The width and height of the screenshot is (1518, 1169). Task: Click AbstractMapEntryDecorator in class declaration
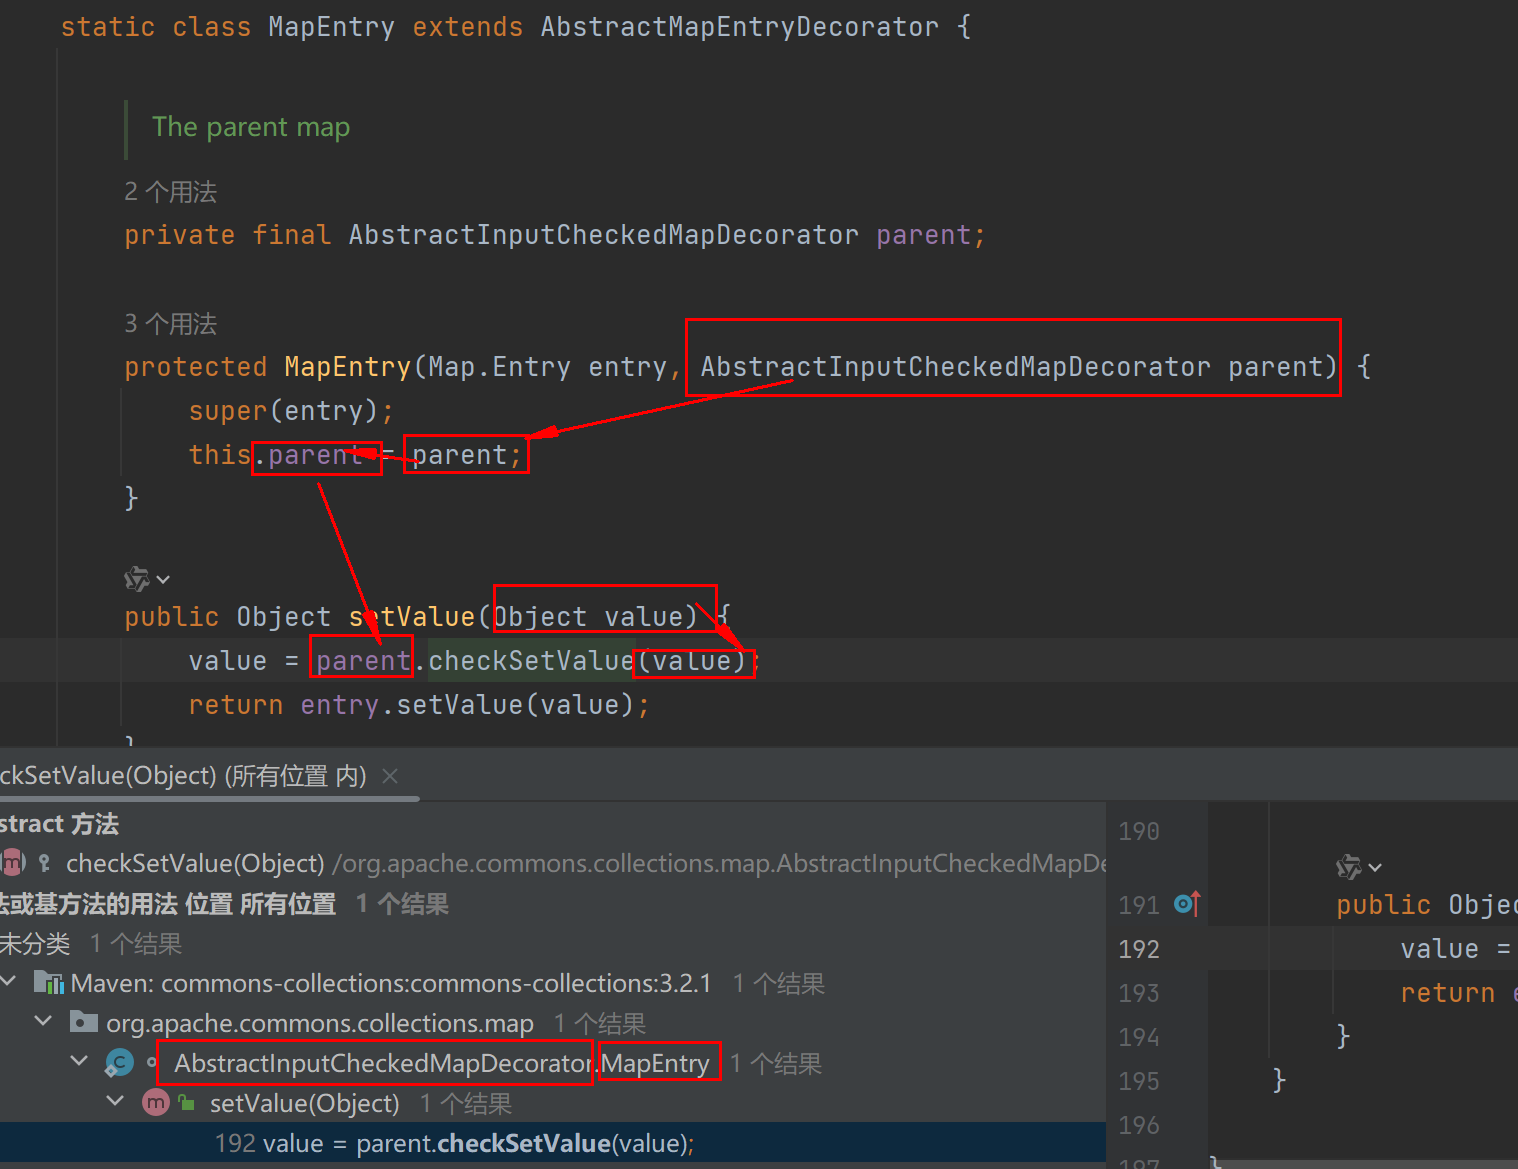740,27
